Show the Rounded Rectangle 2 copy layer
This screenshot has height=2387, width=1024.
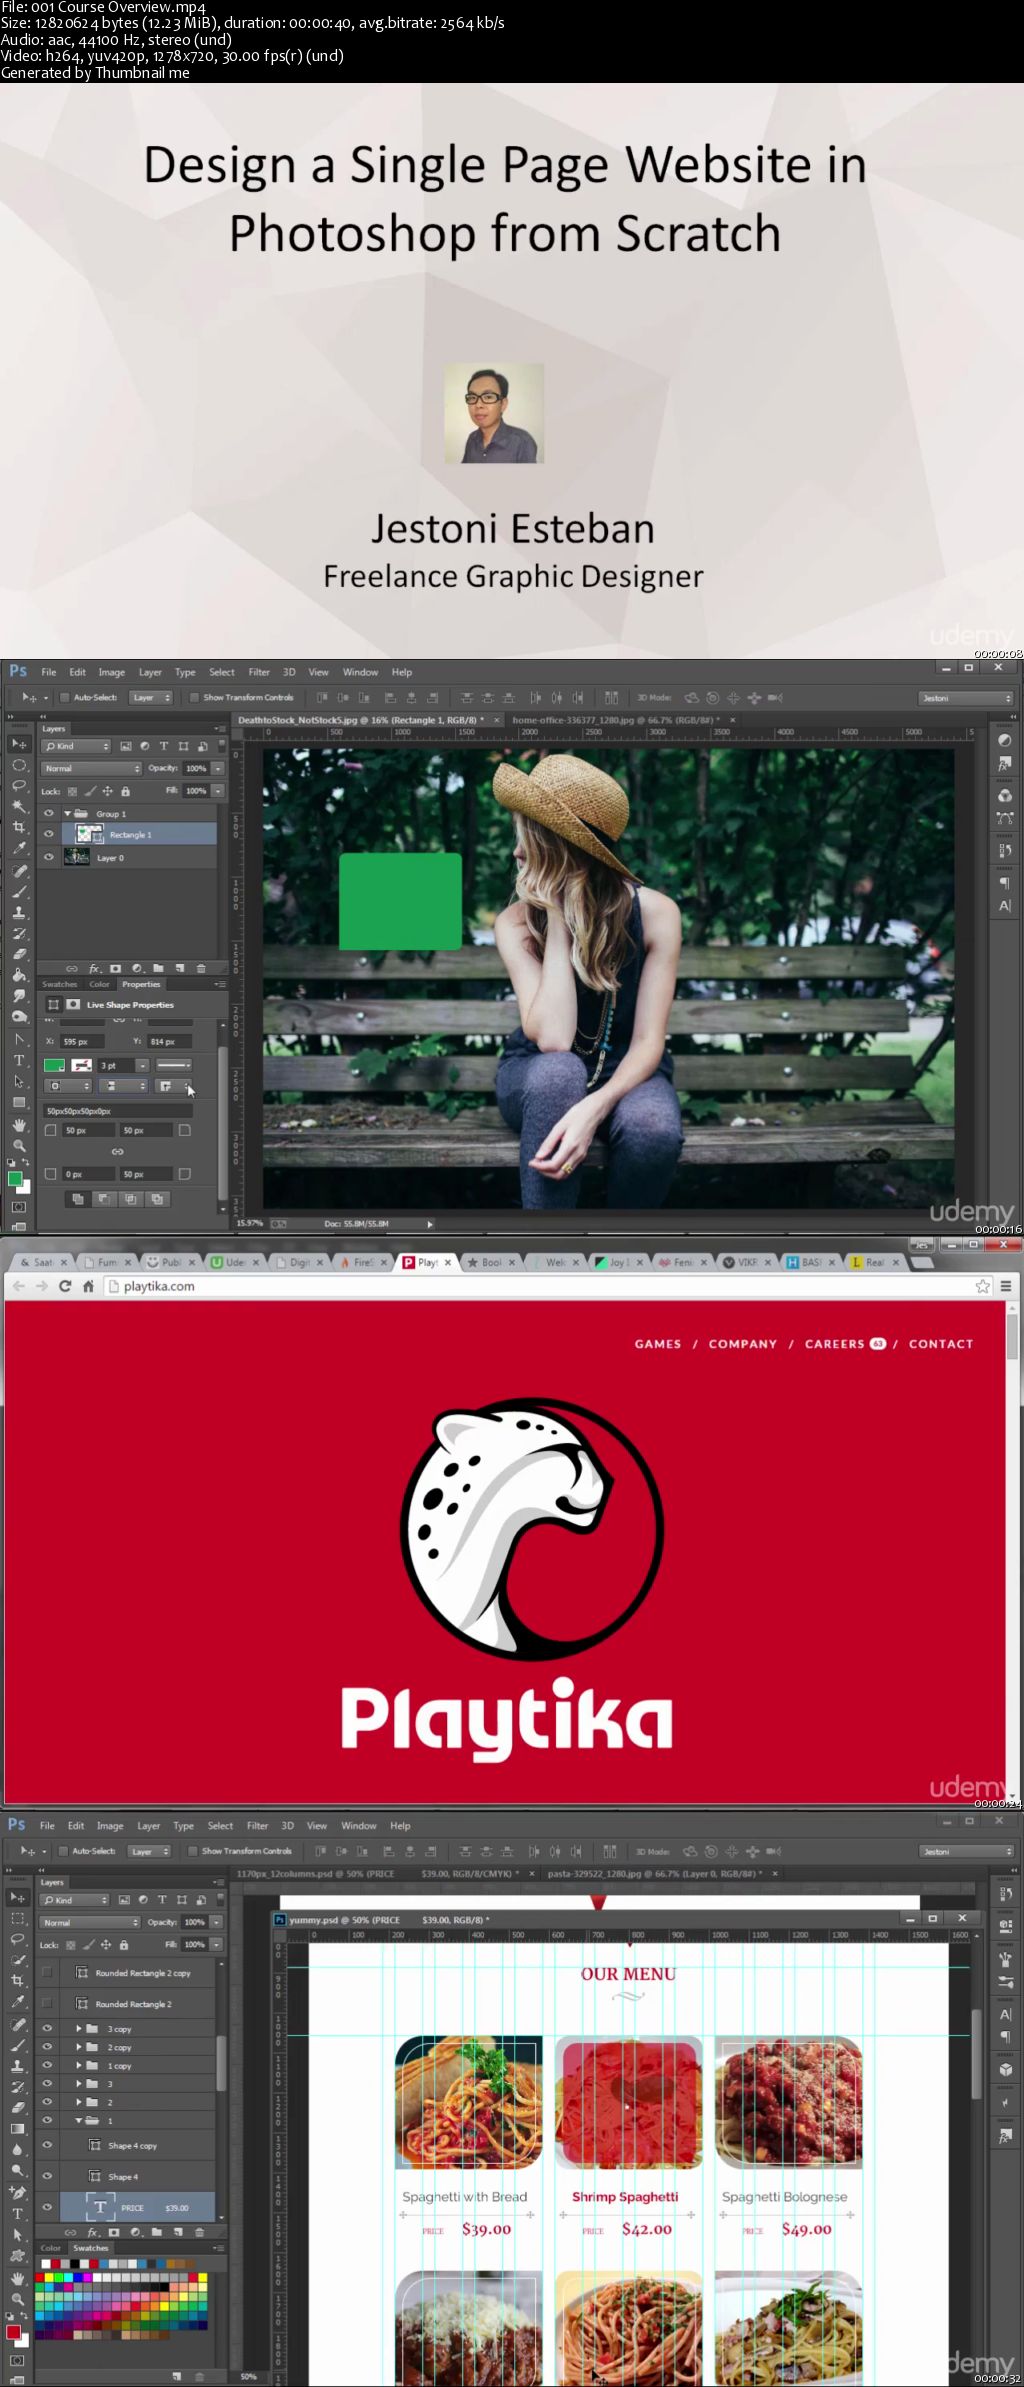[x=47, y=1972]
